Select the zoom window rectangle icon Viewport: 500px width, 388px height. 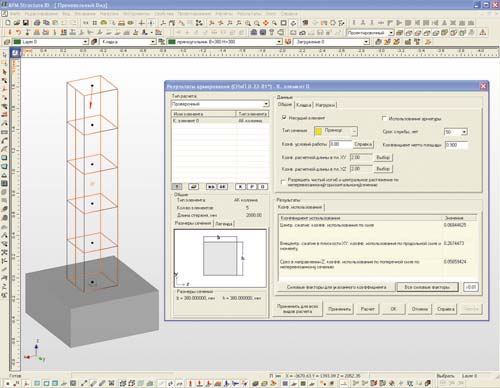pyautogui.click(x=283, y=23)
